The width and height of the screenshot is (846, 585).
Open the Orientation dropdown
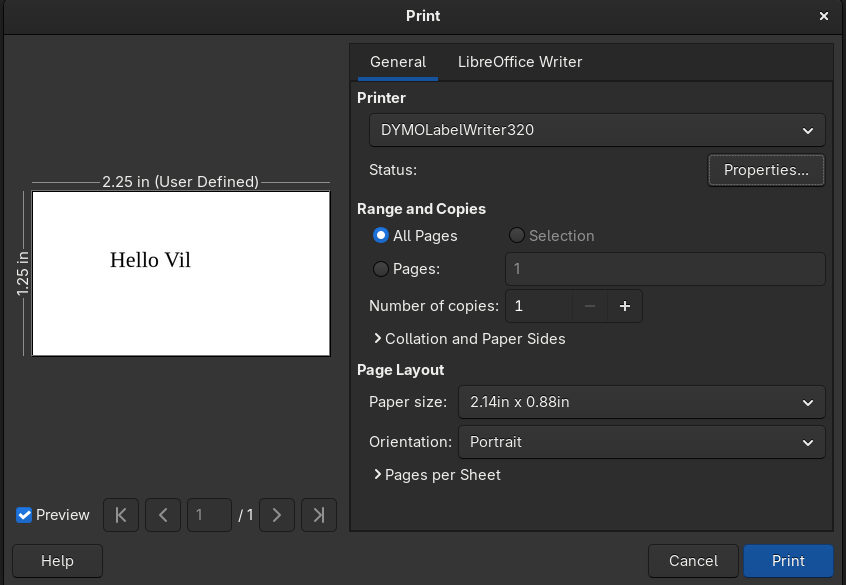pyautogui.click(x=640, y=442)
